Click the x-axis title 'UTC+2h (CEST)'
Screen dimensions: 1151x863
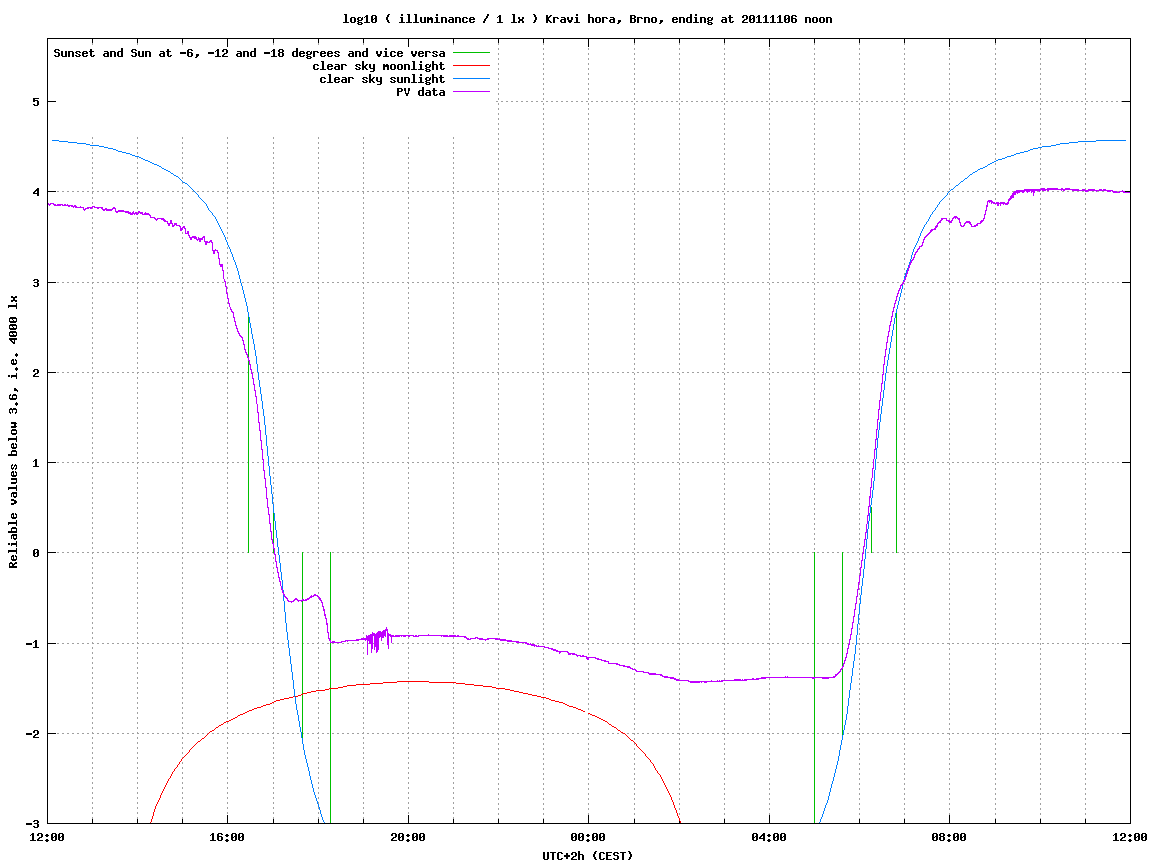tap(587, 856)
